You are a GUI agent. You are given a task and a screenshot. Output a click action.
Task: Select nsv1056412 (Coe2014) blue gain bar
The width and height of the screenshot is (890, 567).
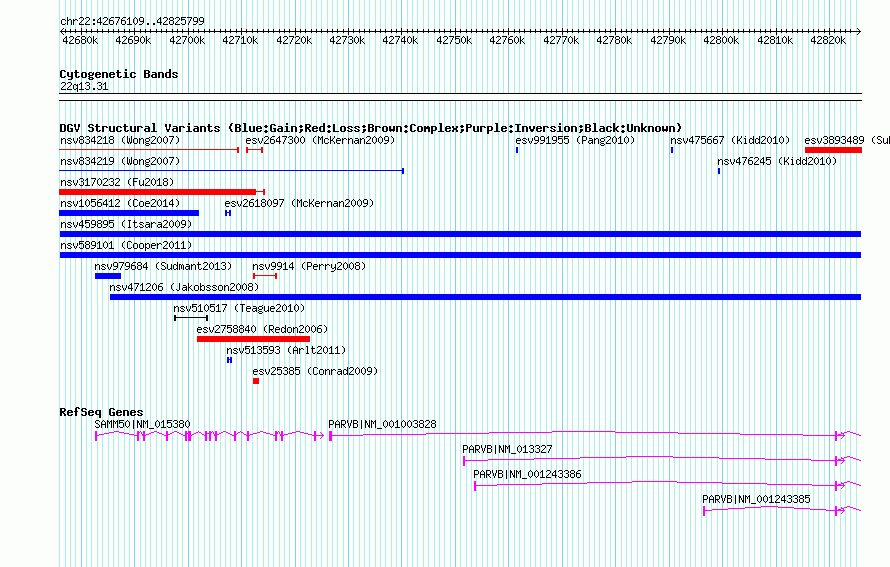point(129,213)
